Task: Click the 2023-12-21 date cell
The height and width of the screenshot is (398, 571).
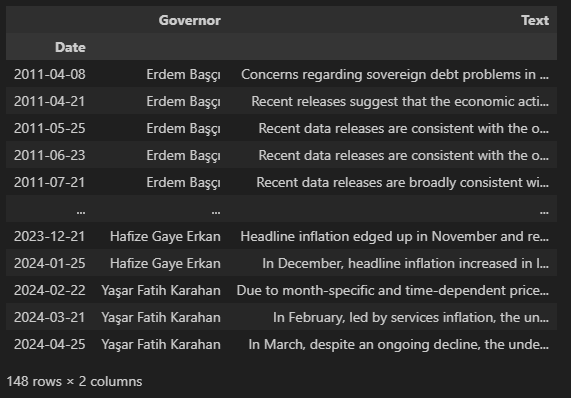Action: (x=50, y=236)
